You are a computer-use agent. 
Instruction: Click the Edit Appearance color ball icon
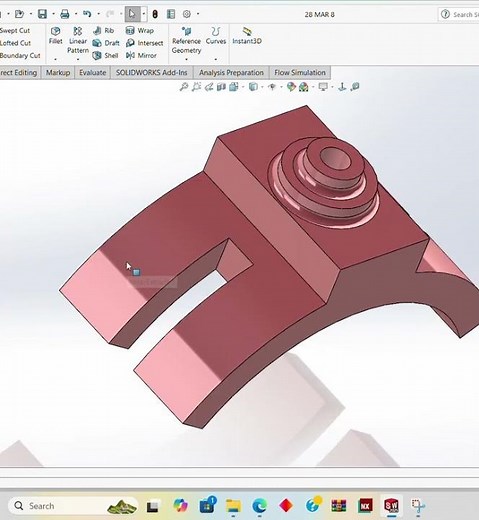coord(291,87)
